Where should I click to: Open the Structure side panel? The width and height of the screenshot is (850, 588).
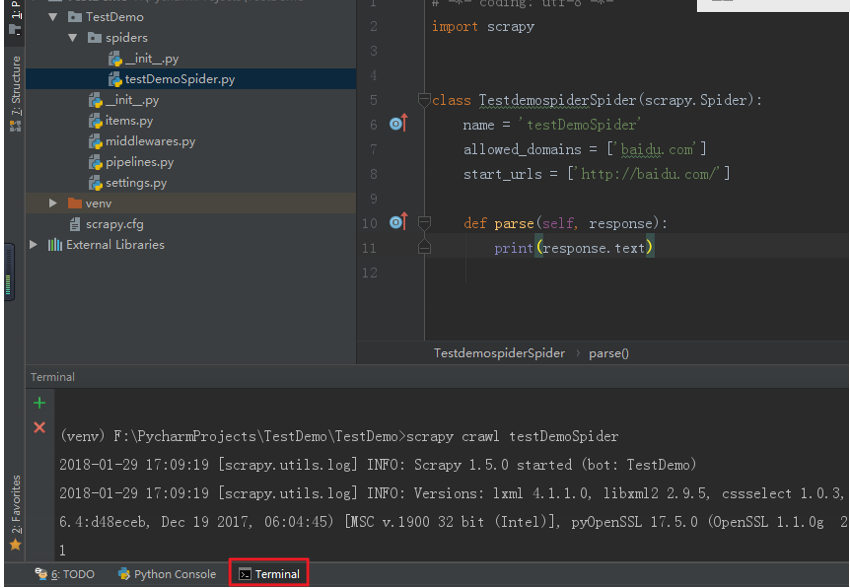[15, 95]
